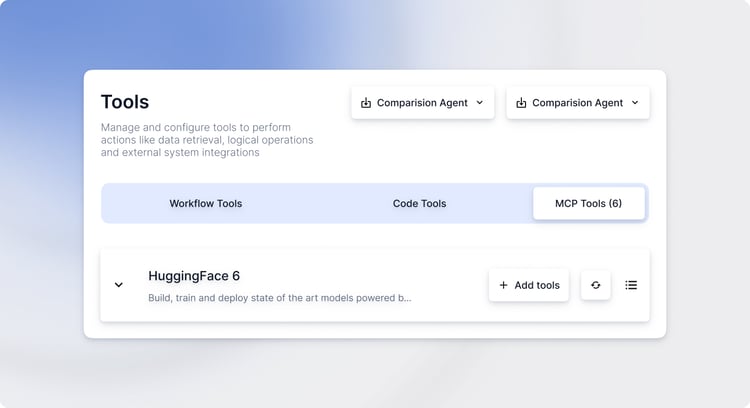Select the MCP Tools (6) tab
This screenshot has height=408, width=750.
tap(589, 203)
